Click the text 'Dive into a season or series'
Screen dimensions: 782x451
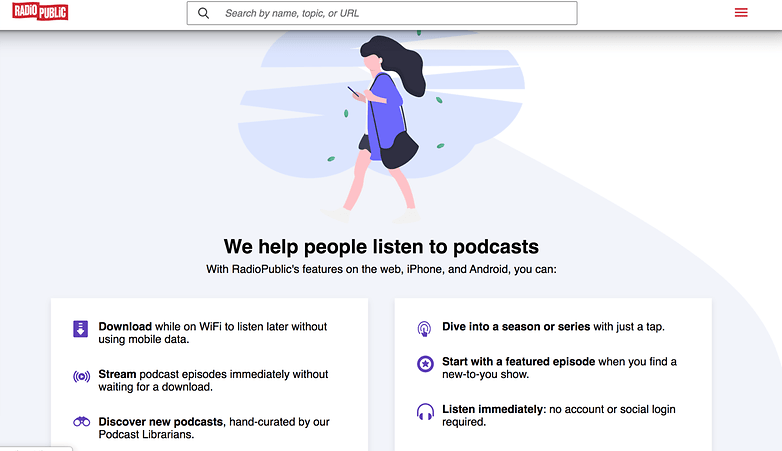(516, 327)
